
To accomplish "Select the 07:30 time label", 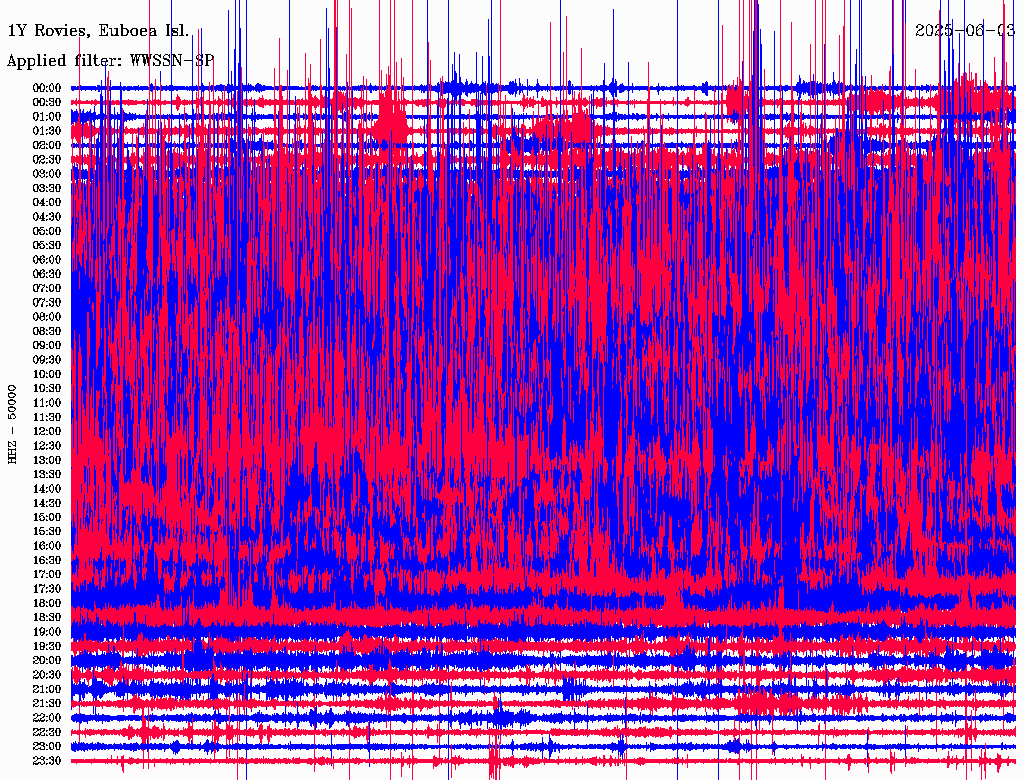I will 47,302.
